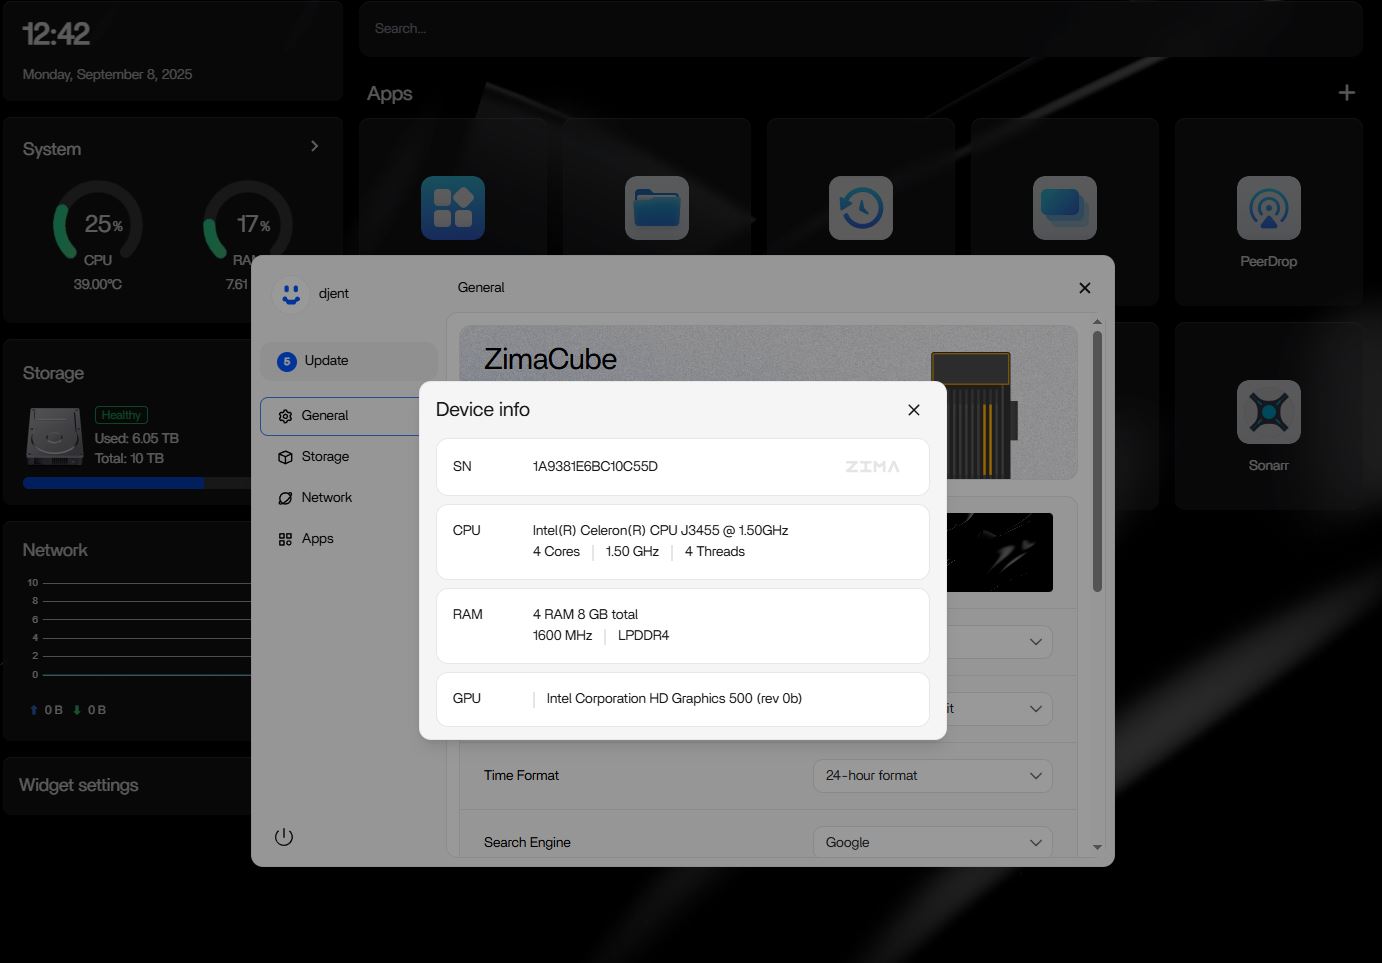Open the Network settings menu item
The height and width of the screenshot is (963, 1382).
[x=326, y=498]
